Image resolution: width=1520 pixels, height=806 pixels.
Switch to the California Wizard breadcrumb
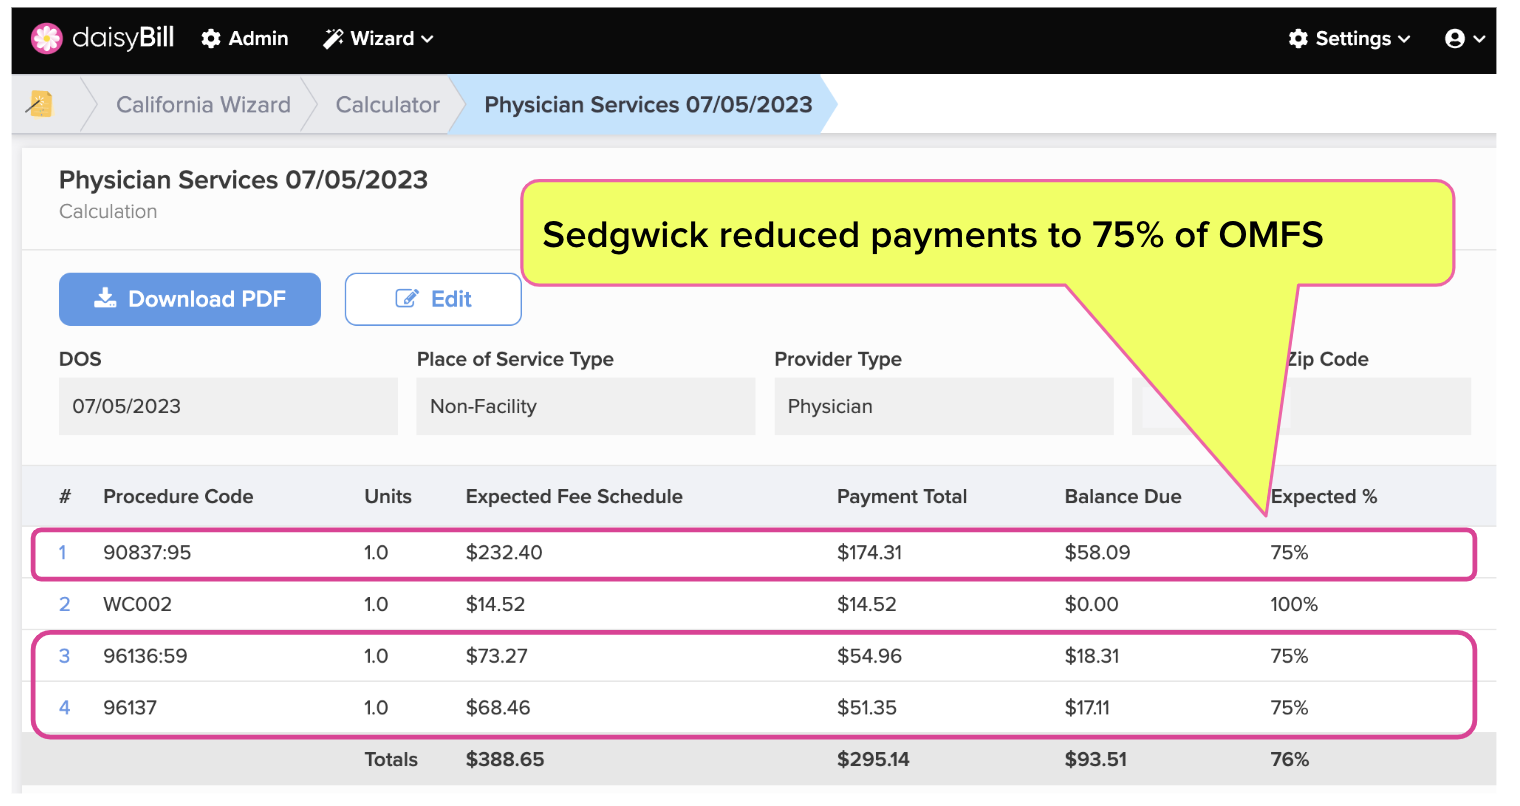203,104
